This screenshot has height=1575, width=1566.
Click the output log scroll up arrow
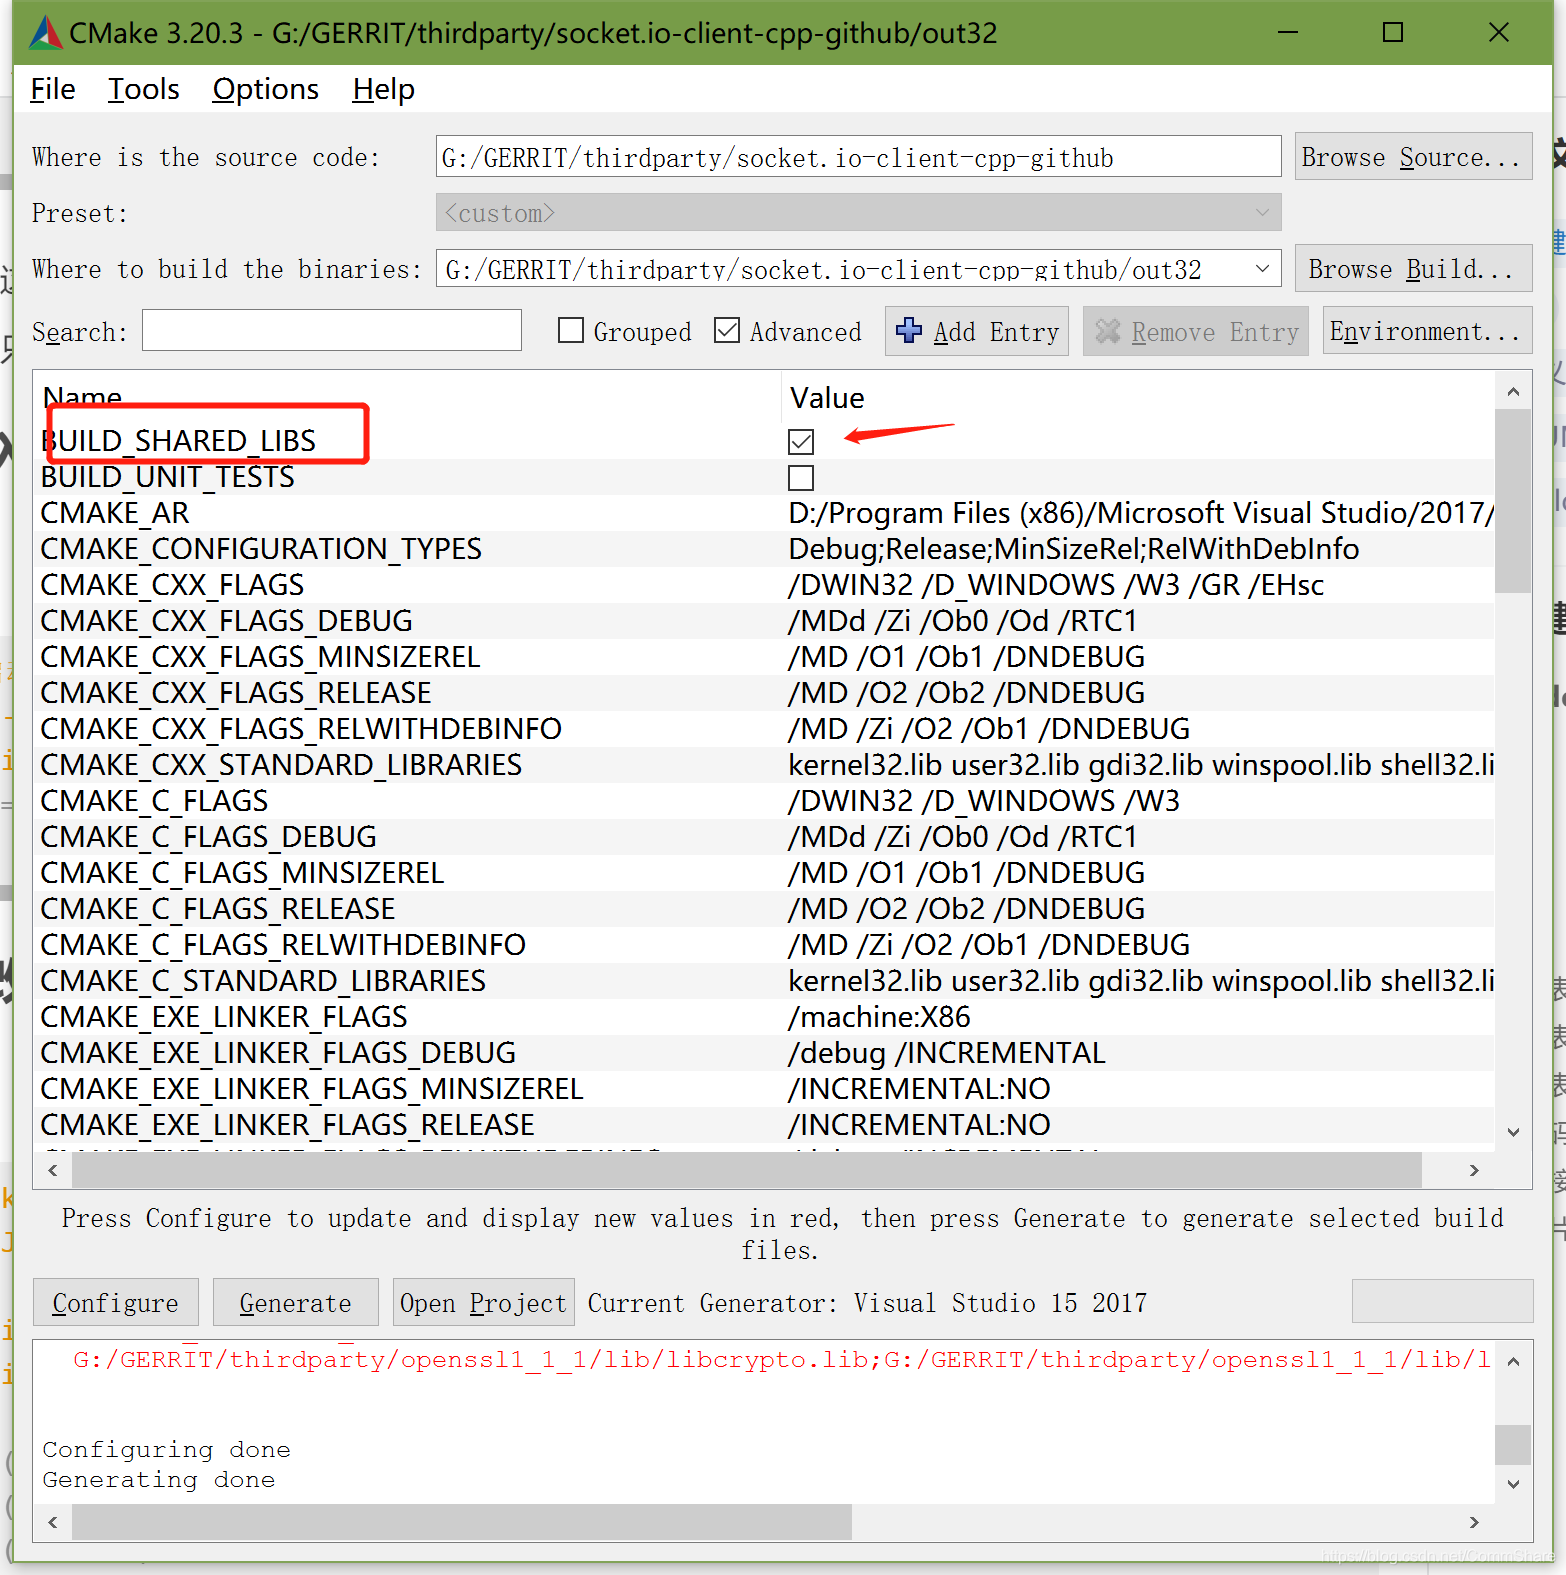pos(1513,1361)
